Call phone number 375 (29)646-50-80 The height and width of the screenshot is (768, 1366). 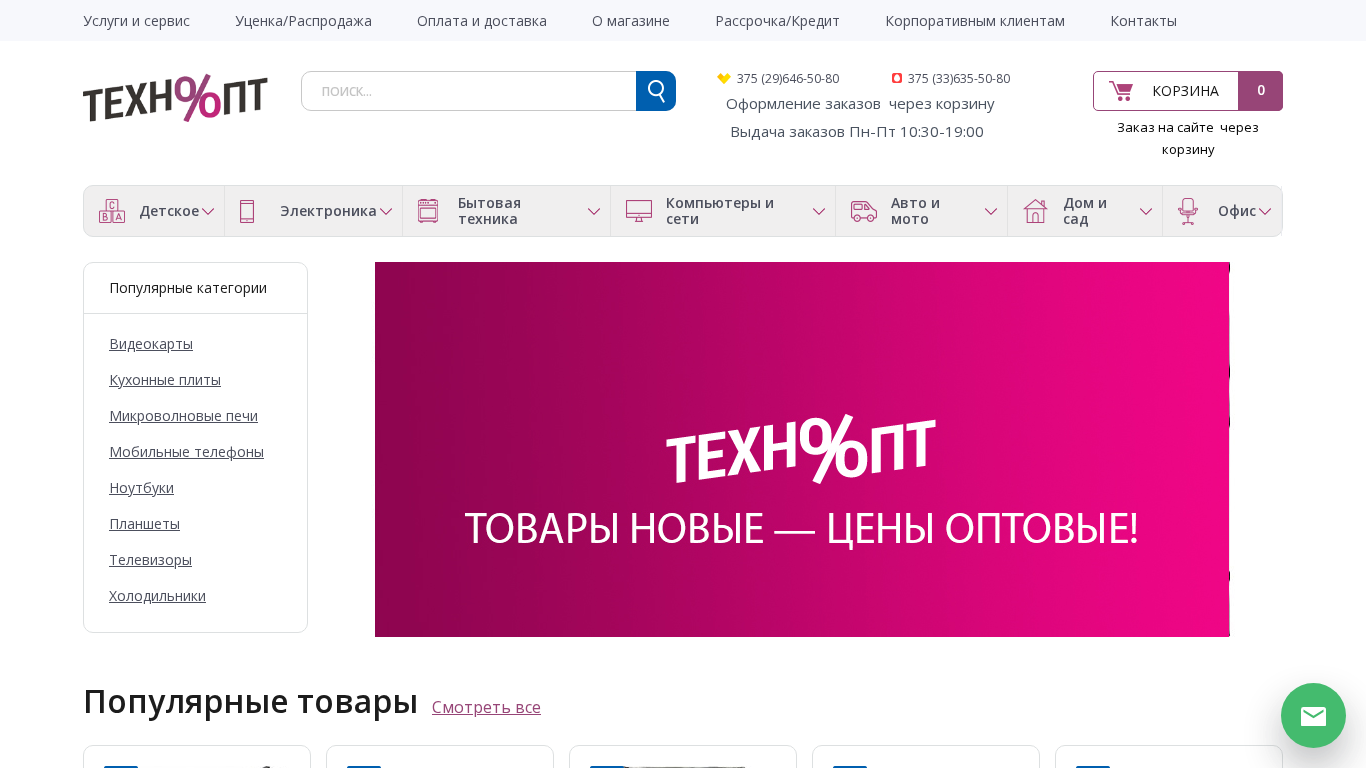(788, 78)
